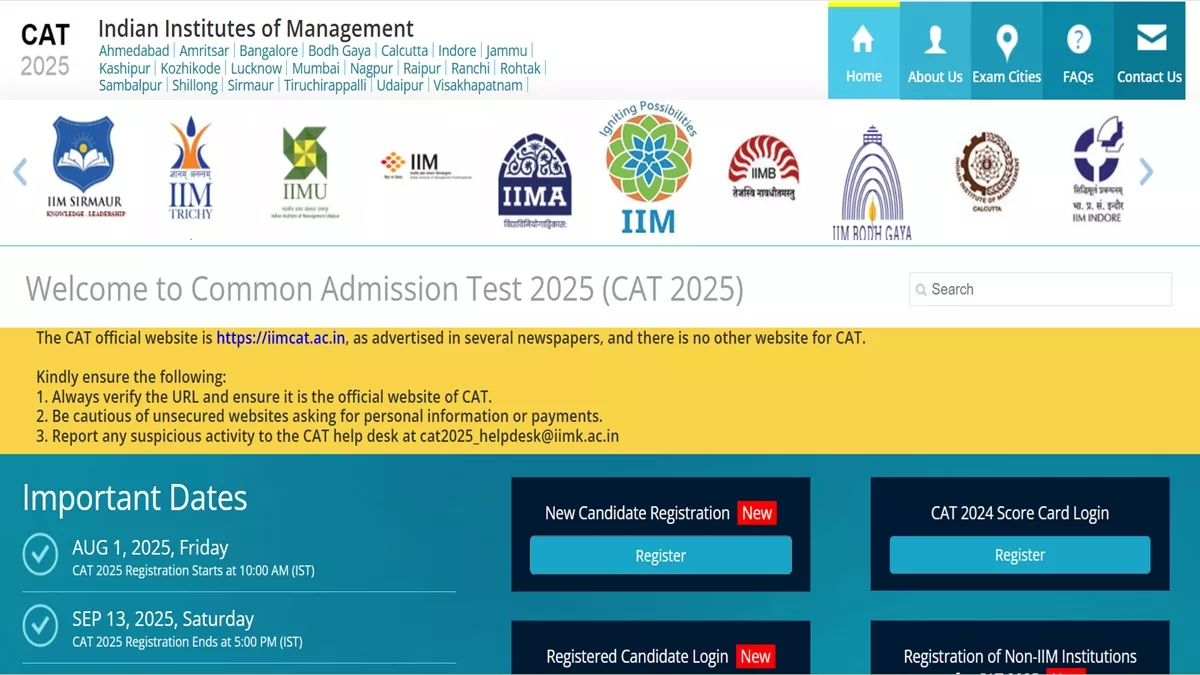
Task: Click the IIM Indore logo
Action: (x=1097, y=170)
